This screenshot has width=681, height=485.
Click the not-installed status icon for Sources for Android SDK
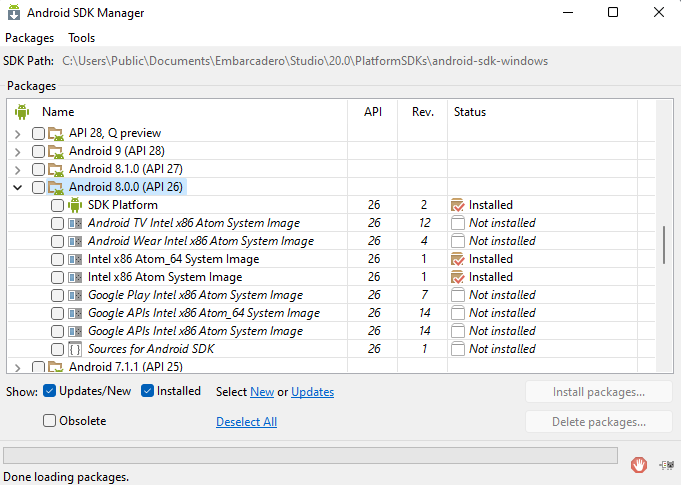point(458,349)
